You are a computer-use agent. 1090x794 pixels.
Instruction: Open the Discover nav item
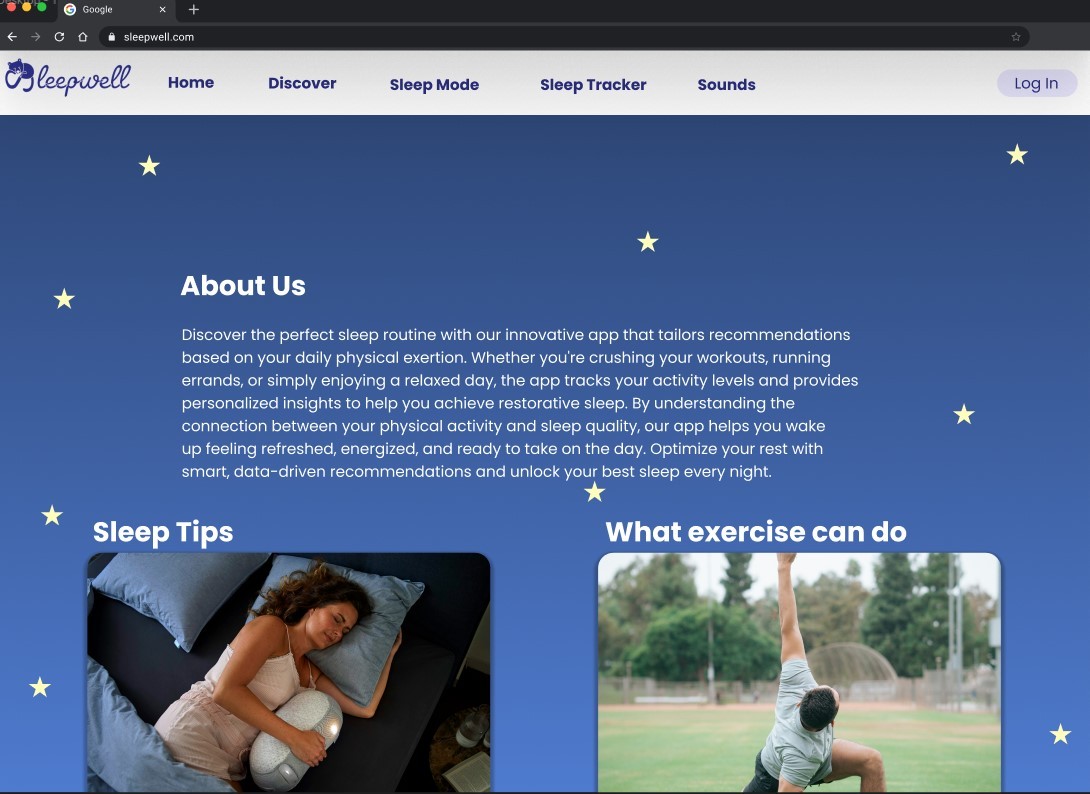coord(302,83)
